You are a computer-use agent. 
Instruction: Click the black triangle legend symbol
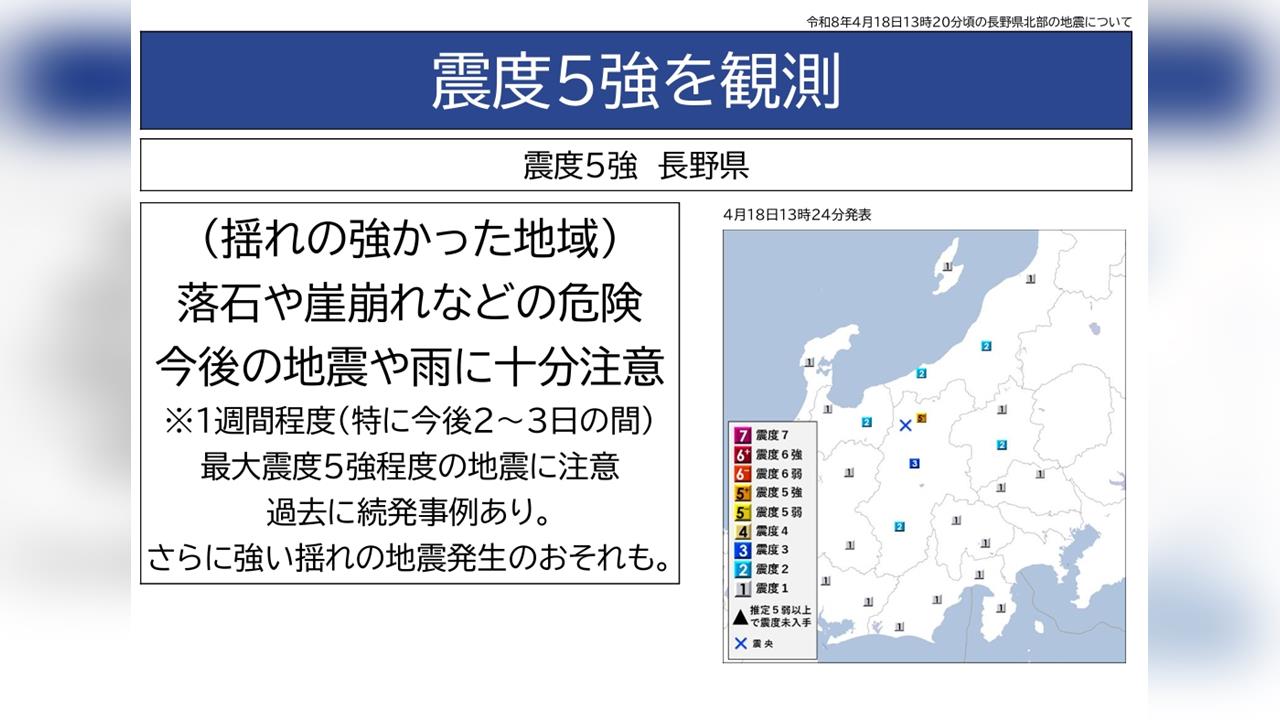741,615
